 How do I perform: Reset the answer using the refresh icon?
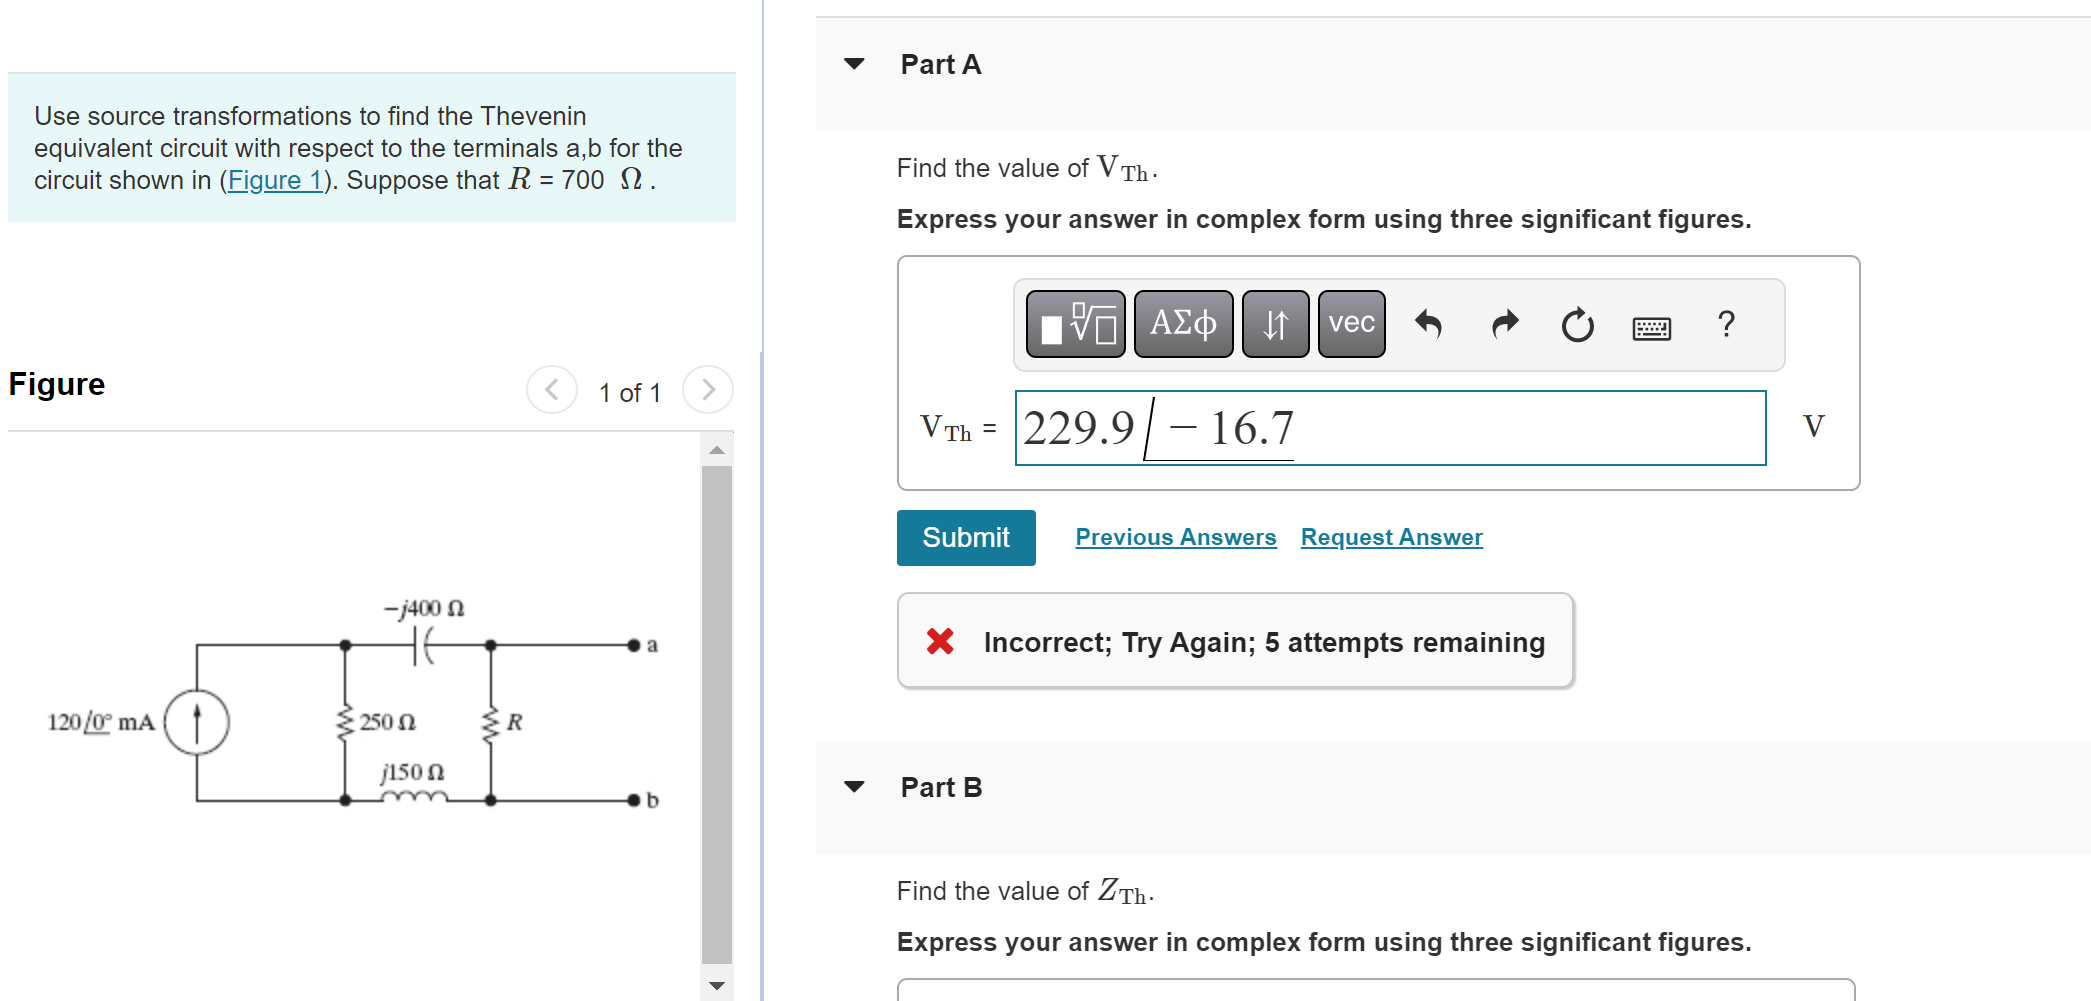(1576, 323)
